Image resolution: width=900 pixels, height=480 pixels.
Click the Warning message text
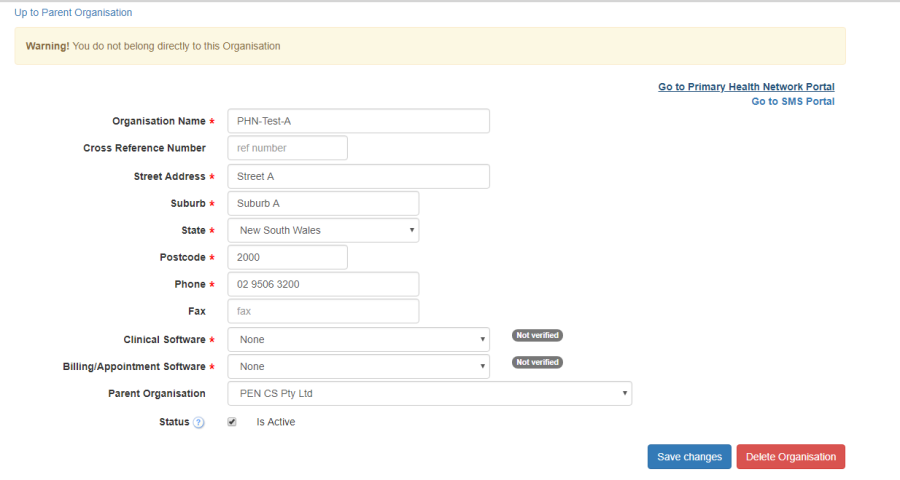(153, 46)
